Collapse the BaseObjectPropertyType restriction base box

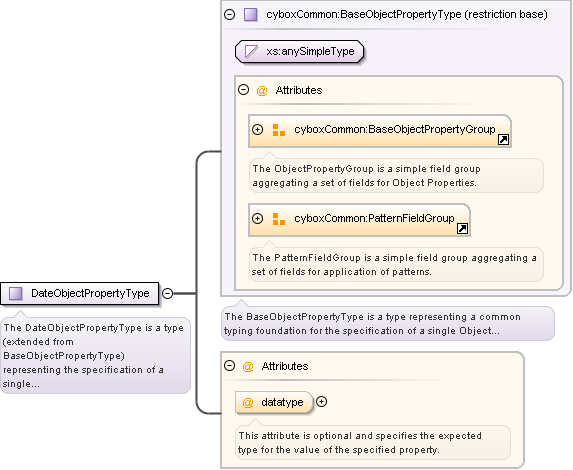[229, 15]
